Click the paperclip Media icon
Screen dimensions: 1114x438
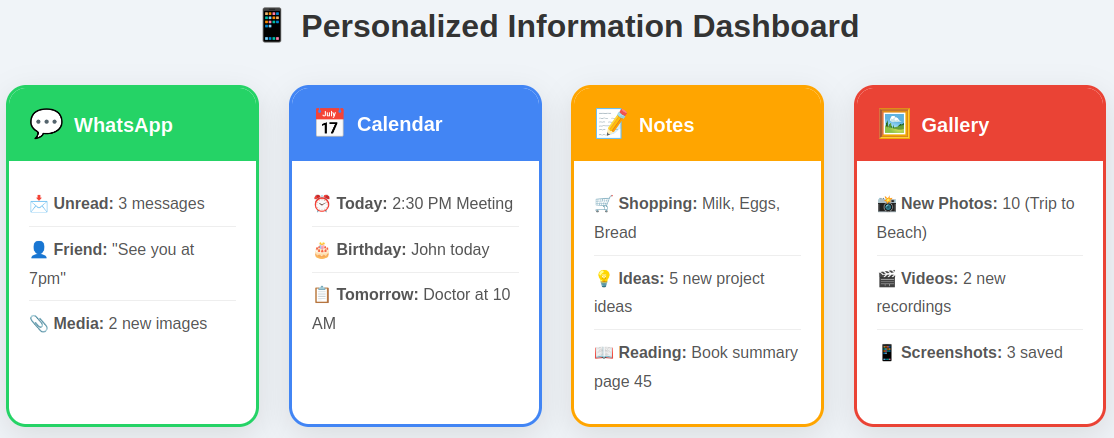pyautogui.click(x=39, y=324)
